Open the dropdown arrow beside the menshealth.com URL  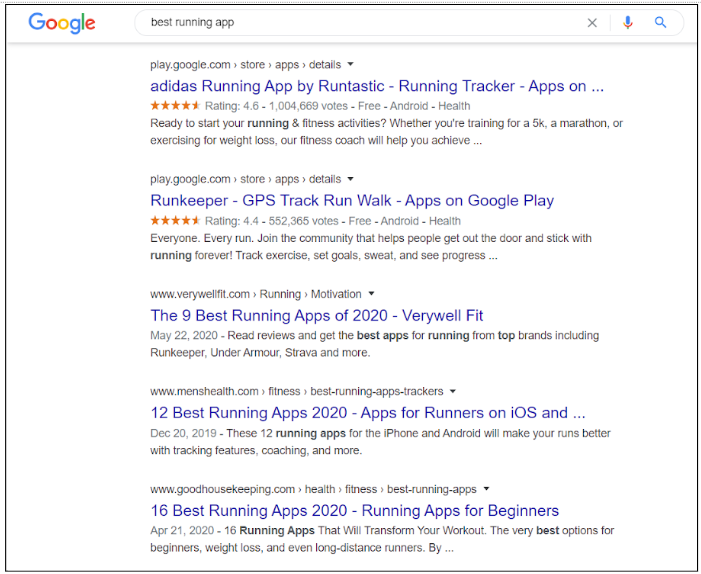tap(452, 391)
